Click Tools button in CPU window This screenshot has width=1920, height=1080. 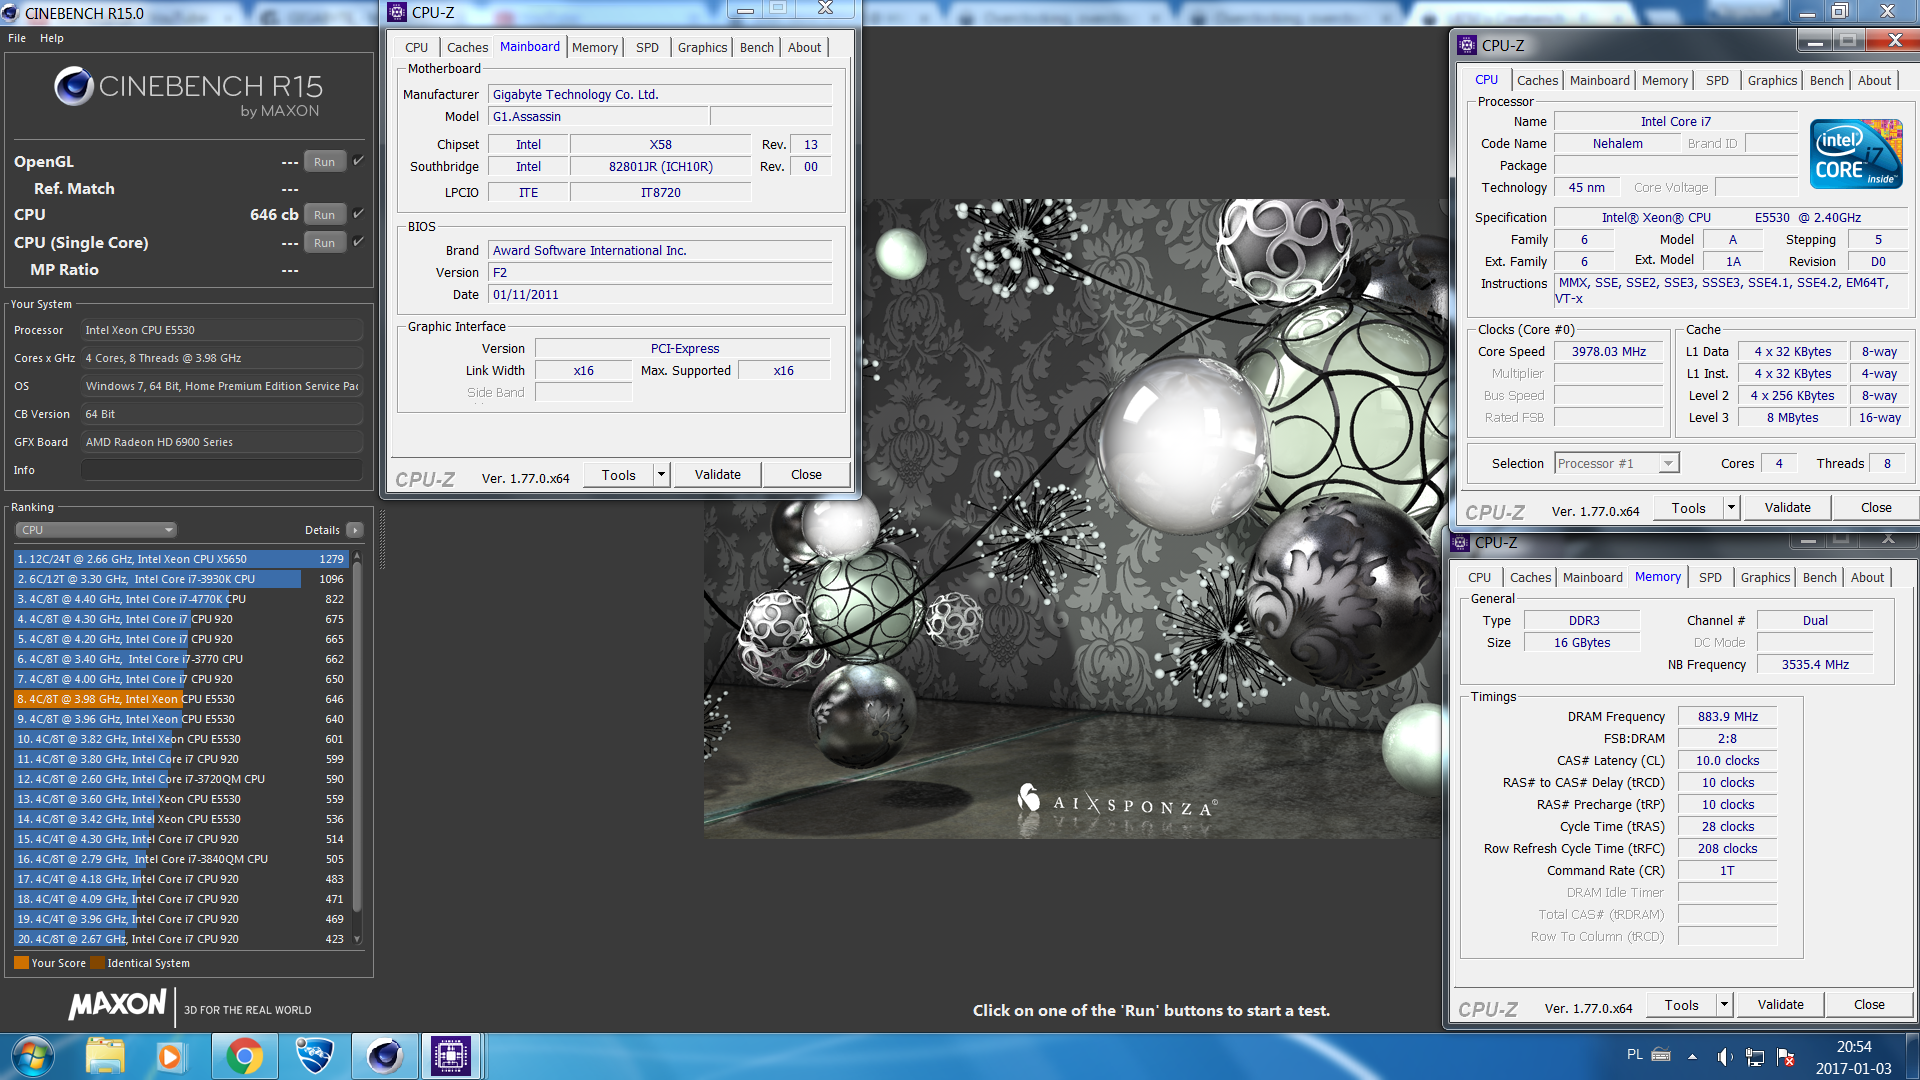tap(1689, 508)
